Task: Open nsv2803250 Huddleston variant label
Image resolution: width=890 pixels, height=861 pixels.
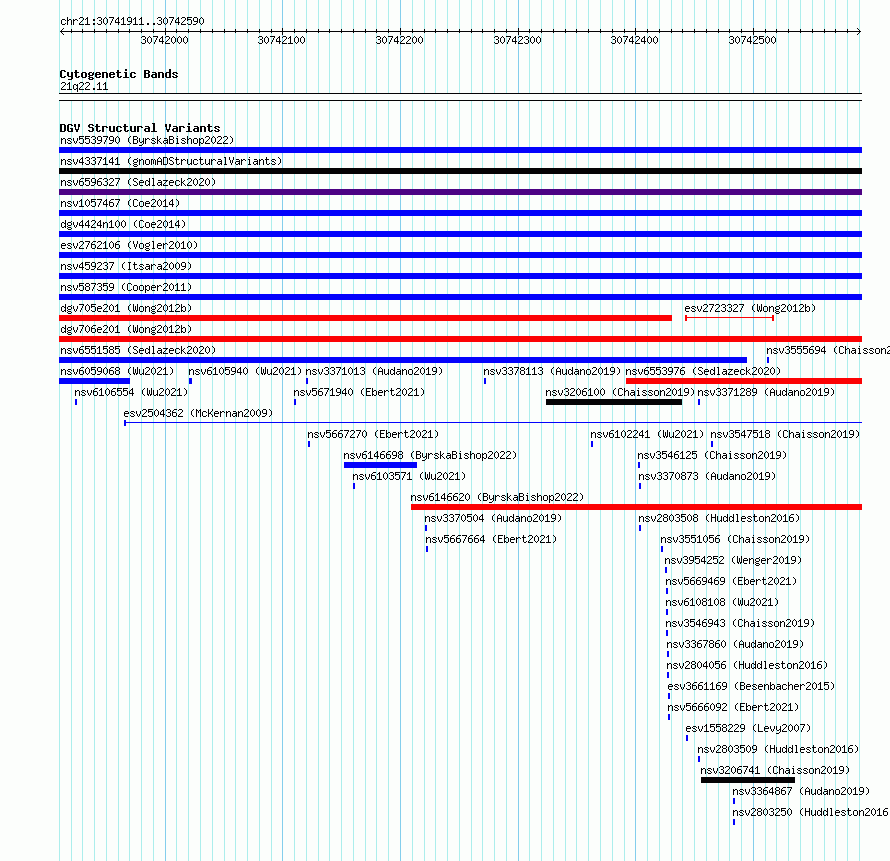Action: 811,812
